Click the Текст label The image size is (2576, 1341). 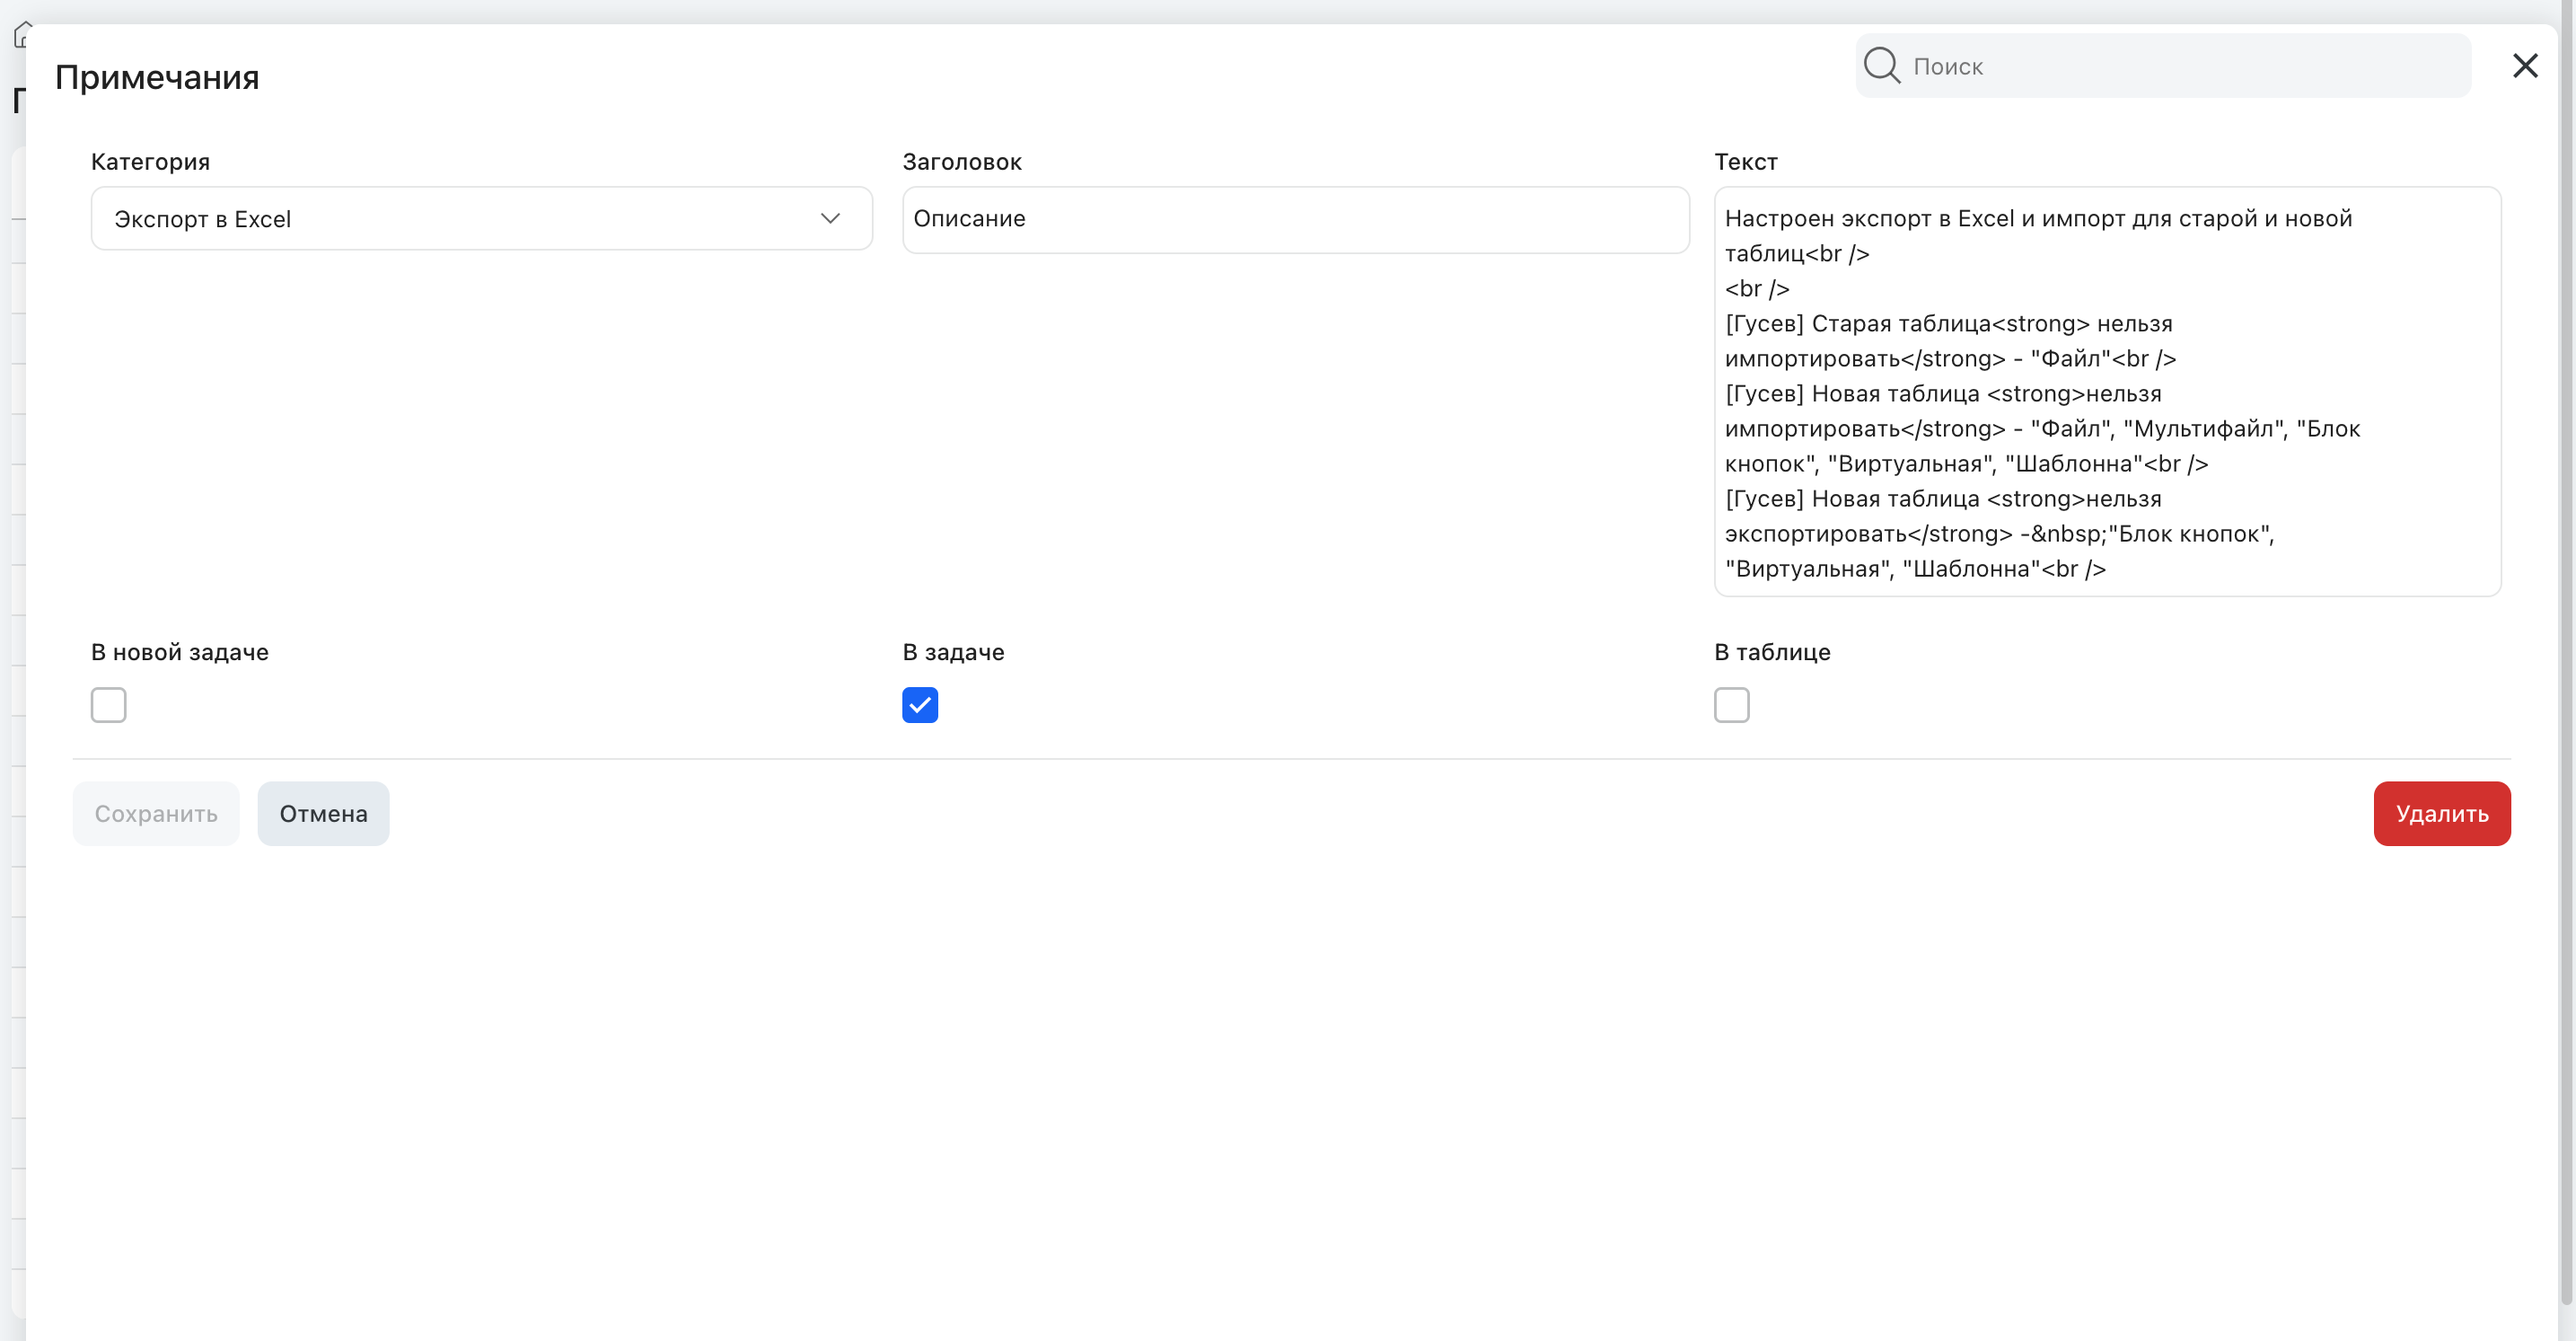[1746, 162]
